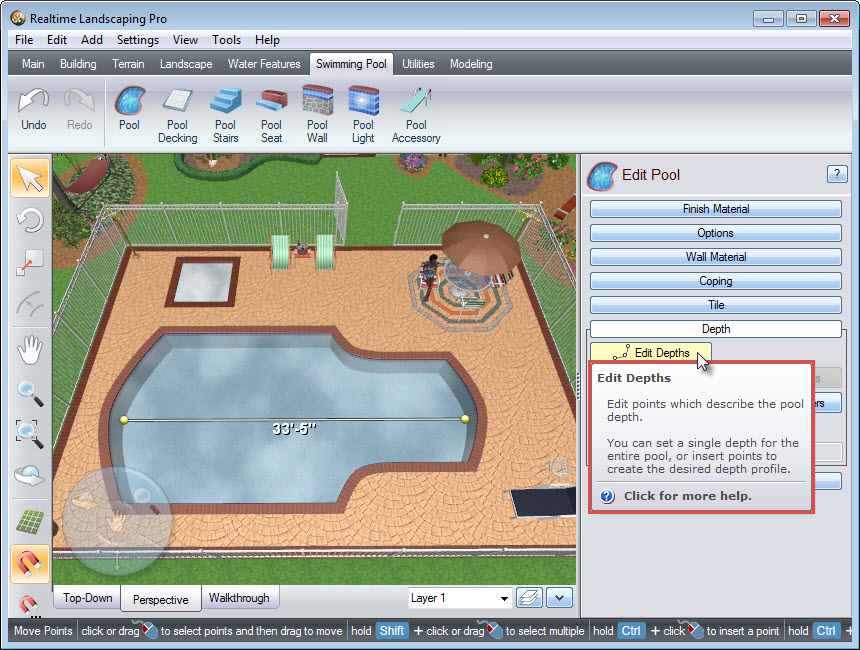The image size is (860, 650).
Task: Select the Pool Seat tool
Action: 271,115
